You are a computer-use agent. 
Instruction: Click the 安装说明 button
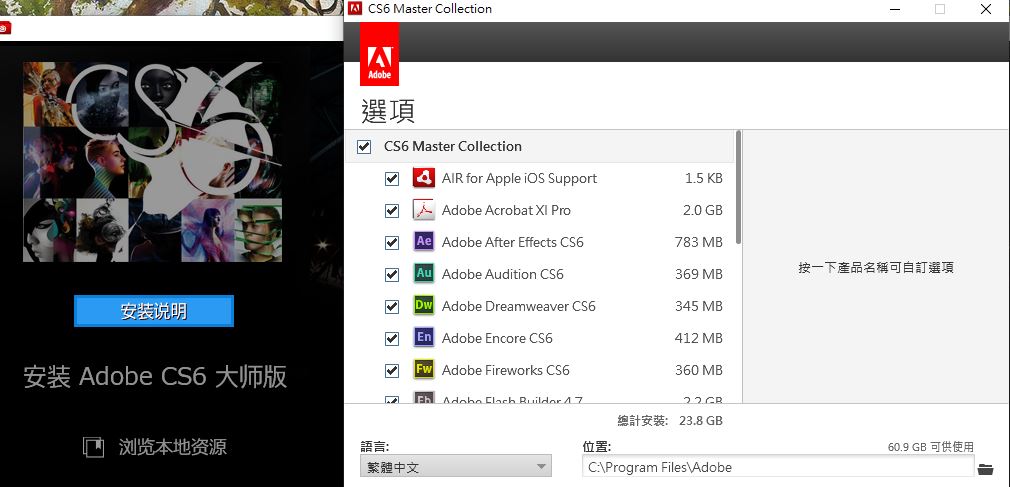pyautogui.click(x=154, y=311)
